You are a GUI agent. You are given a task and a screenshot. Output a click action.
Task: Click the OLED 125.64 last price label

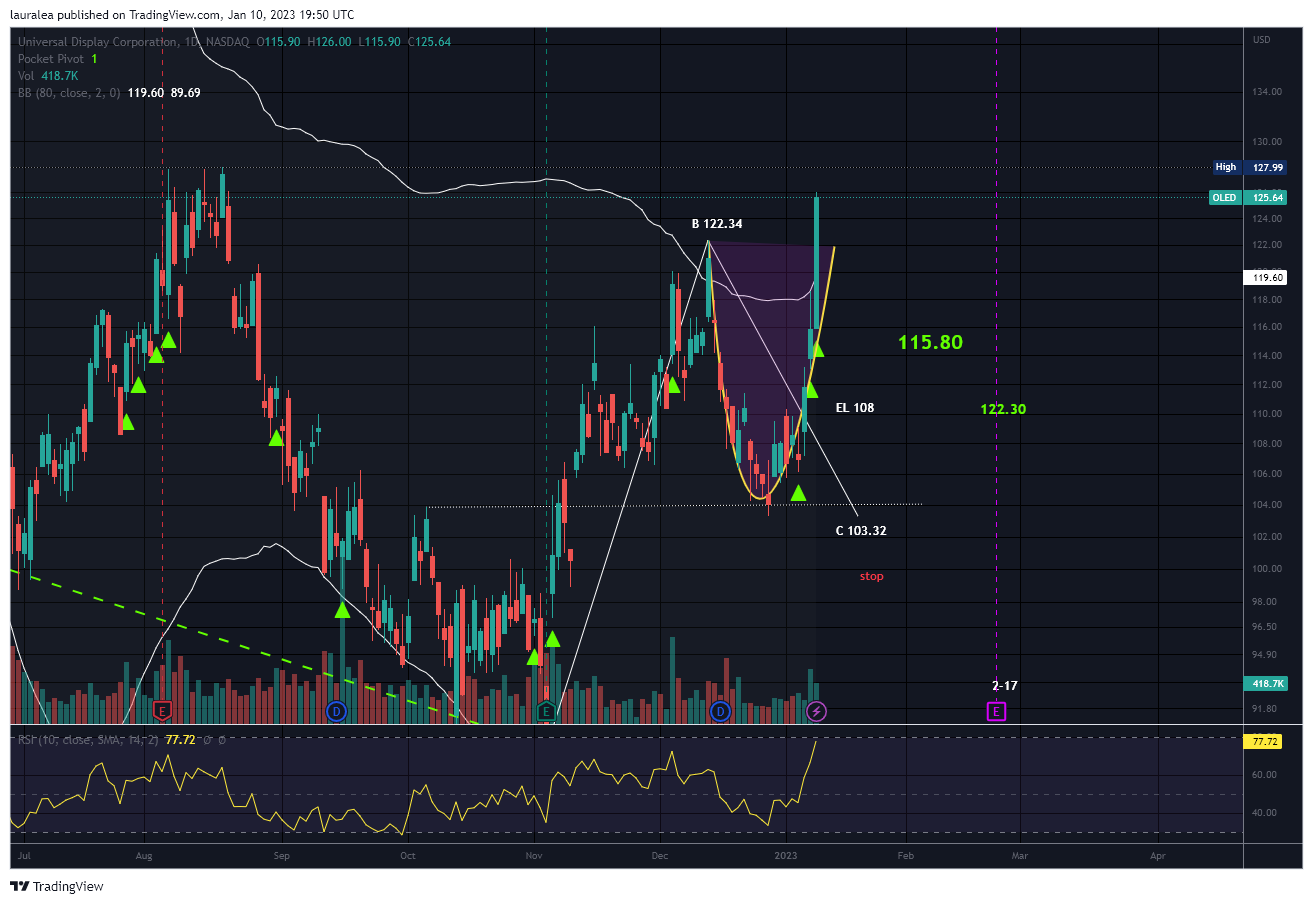[1249, 198]
